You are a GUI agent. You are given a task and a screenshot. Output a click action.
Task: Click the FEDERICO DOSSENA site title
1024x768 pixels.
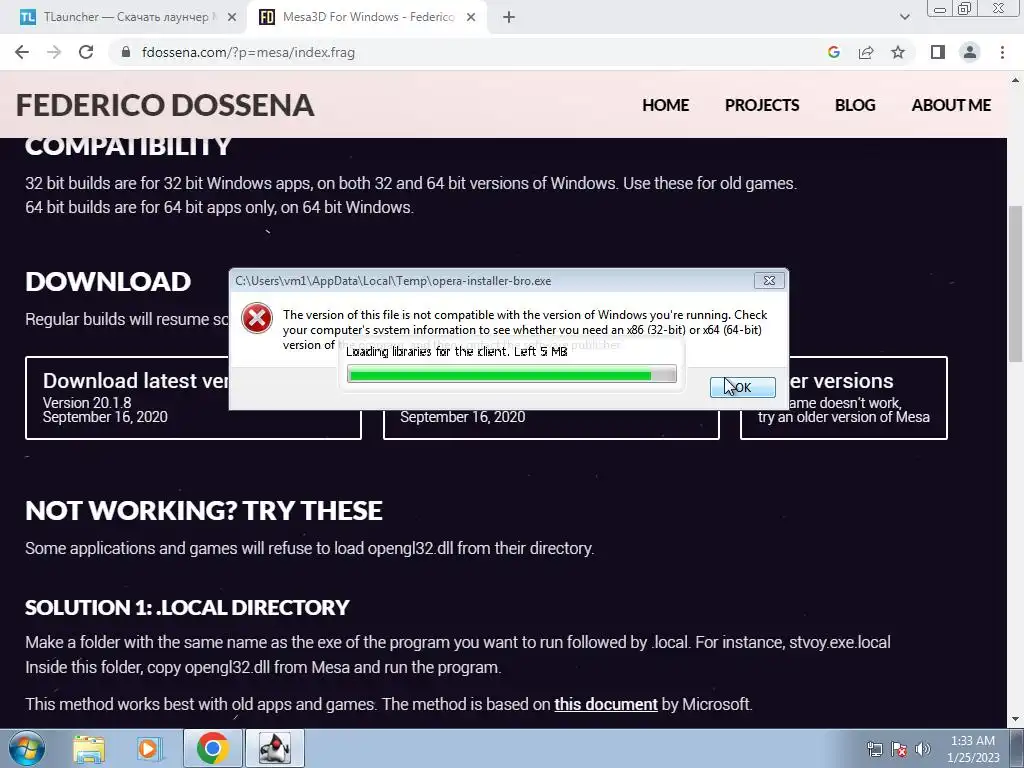(165, 105)
